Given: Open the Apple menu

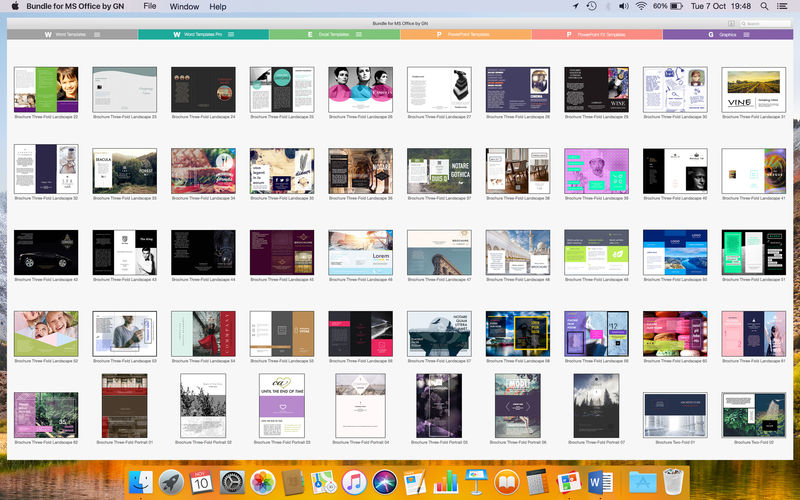Looking at the screenshot, I should pos(15,6).
